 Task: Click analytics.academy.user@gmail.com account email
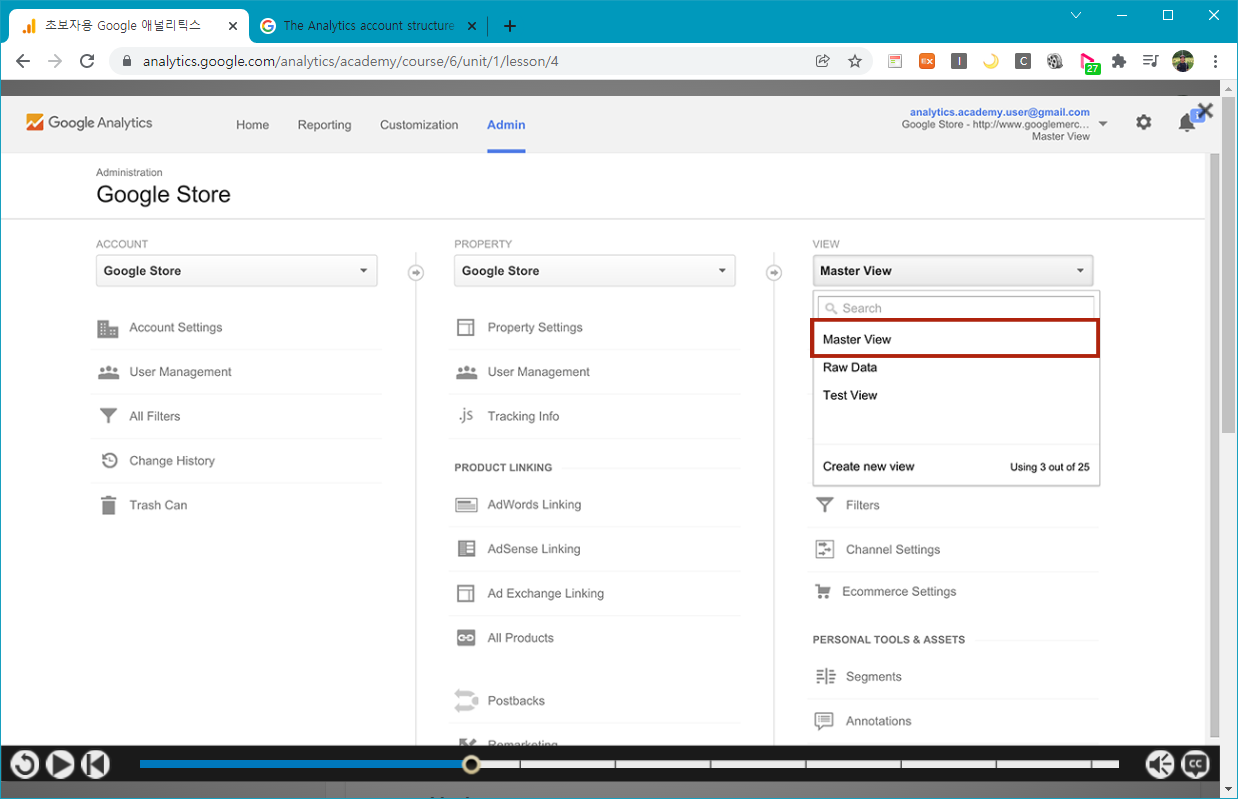tap(999, 112)
